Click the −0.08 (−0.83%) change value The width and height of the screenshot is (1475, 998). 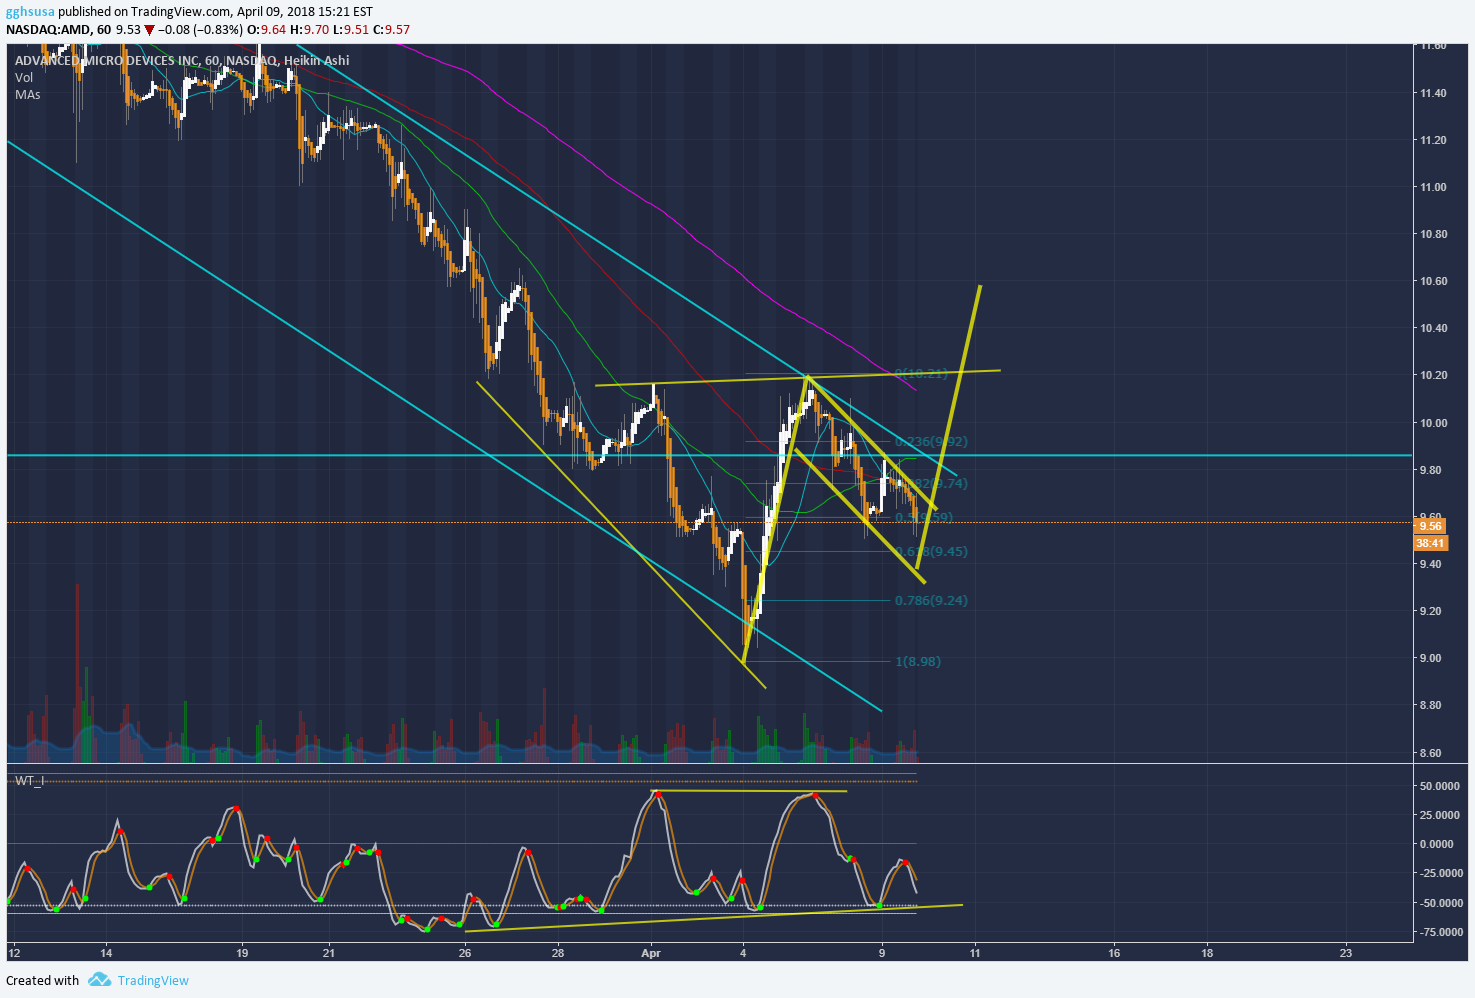pos(200,29)
